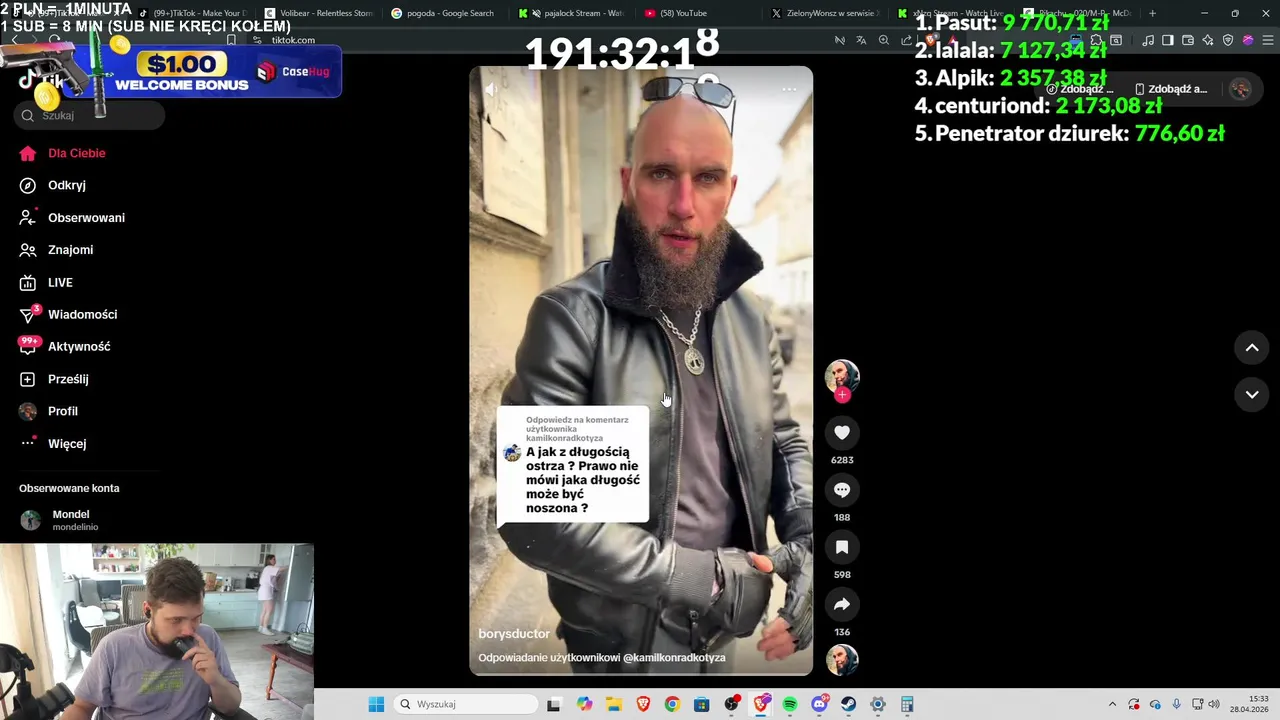Open Steam from the taskbar
This screenshot has height=720, width=1280.
click(849, 704)
